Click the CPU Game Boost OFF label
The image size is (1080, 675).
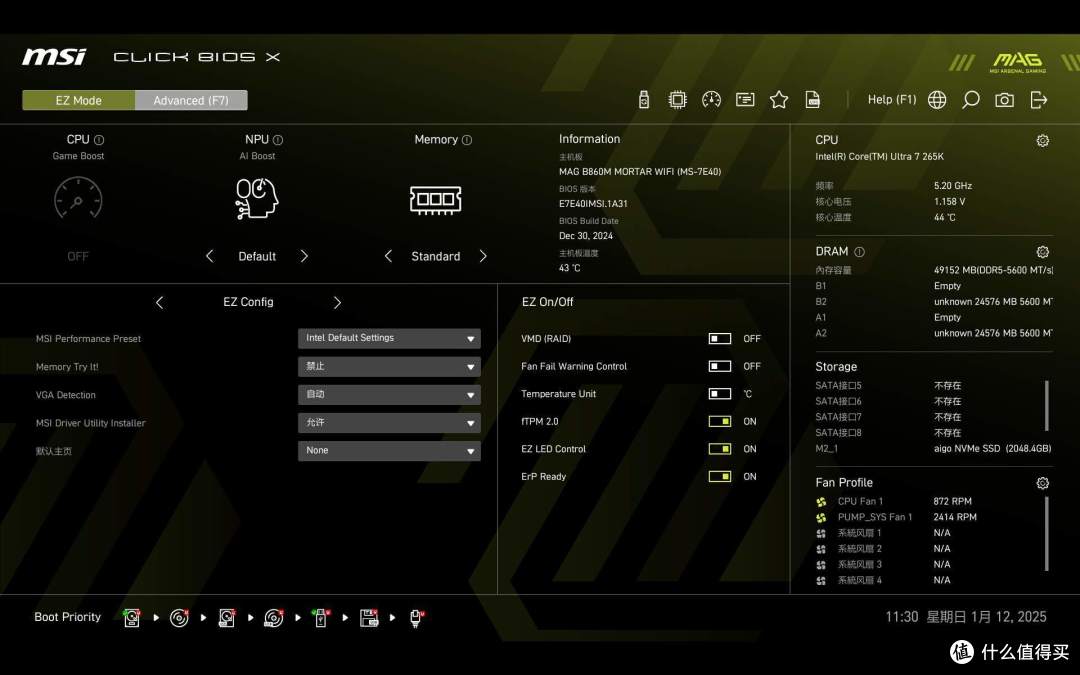78,256
